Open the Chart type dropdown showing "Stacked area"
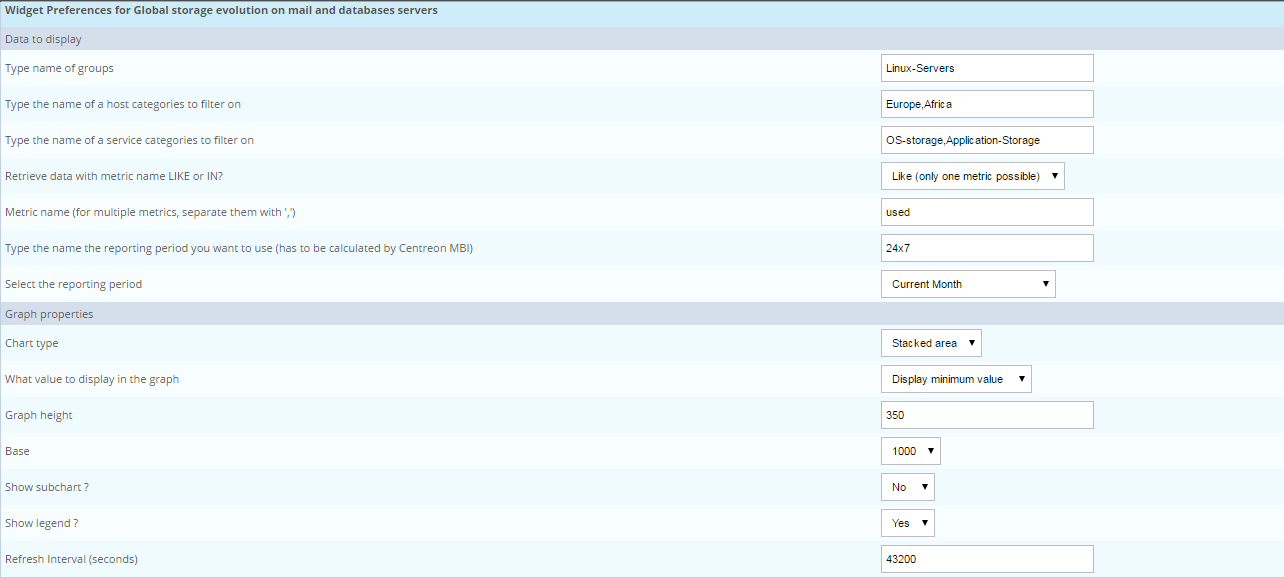 [930, 342]
